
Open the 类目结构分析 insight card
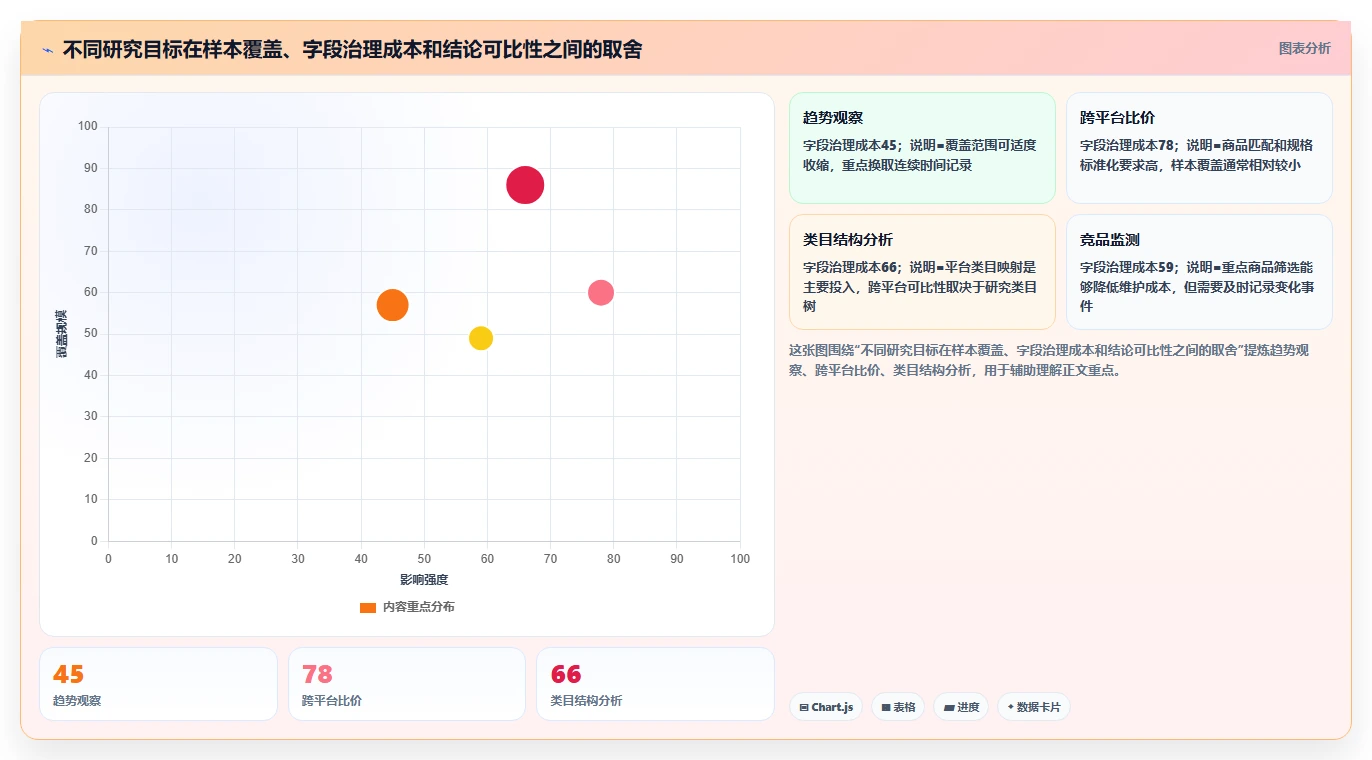922,272
